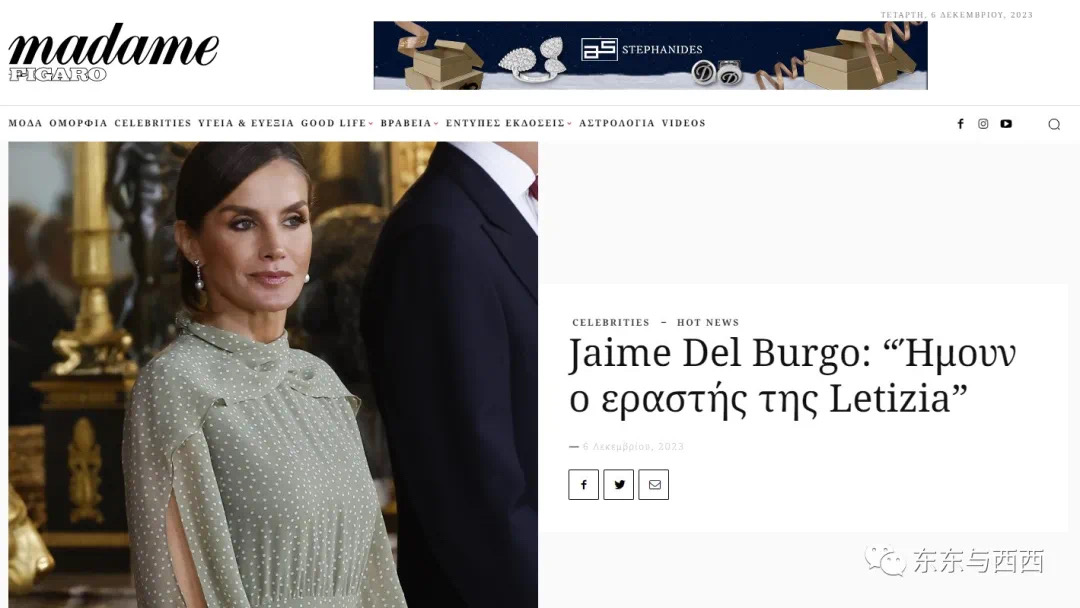This screenshot has height=608, width=1080.
Task: Share article via email envelope button
Action: (x=654, y=485)
